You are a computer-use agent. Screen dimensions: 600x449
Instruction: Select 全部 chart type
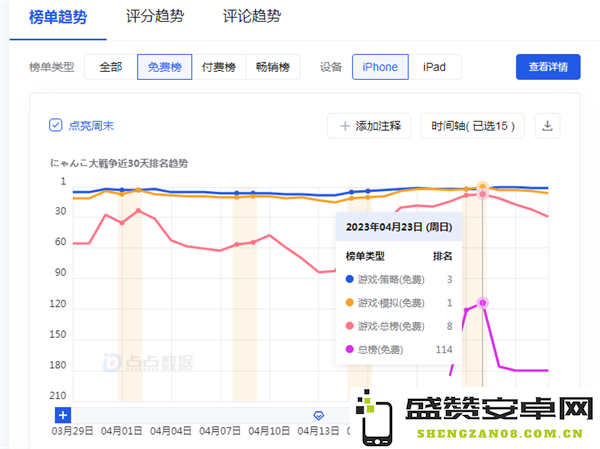tap(111, 67)
